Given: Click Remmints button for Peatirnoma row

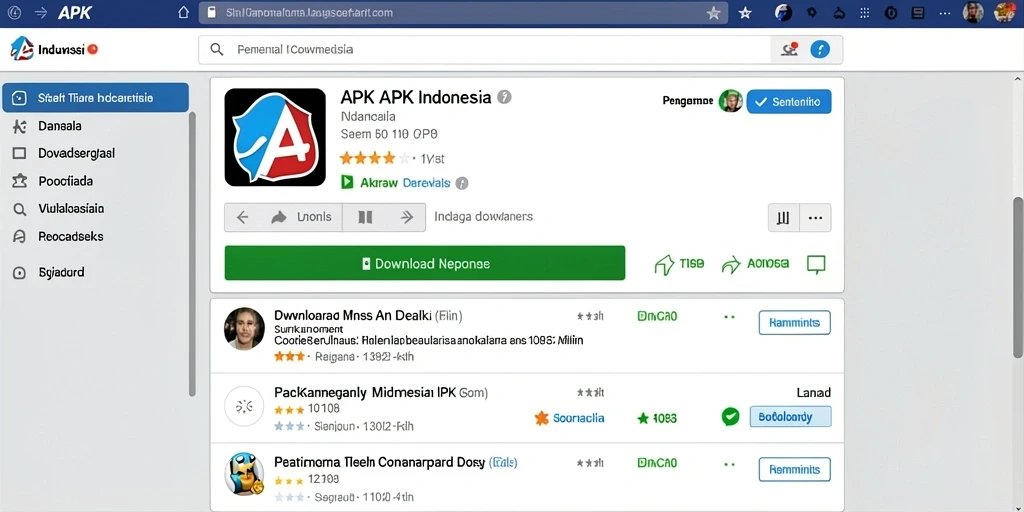Looking at the screenshot, I should pos(794,470).
